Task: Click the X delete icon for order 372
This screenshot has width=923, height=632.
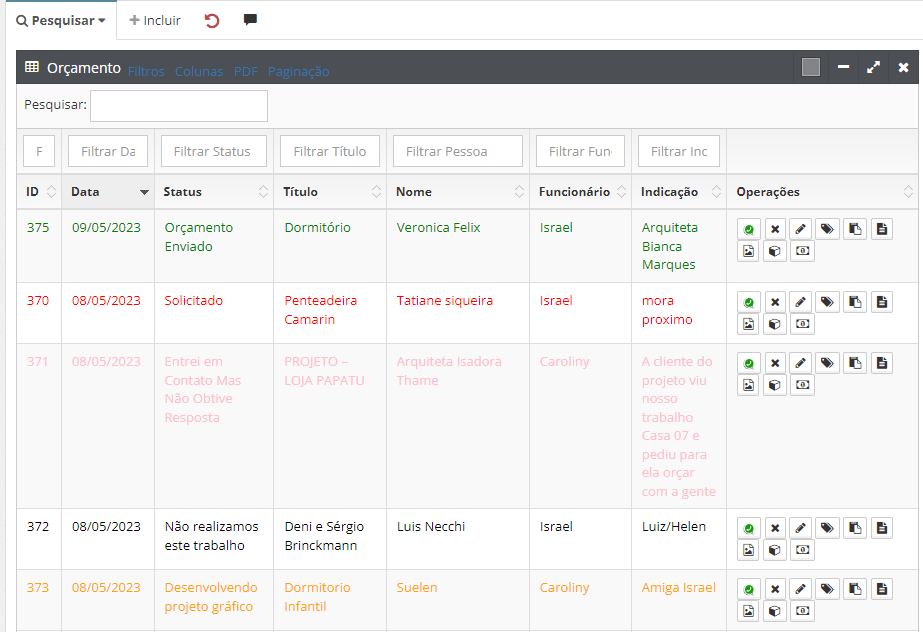Action: tap(775, 528)
